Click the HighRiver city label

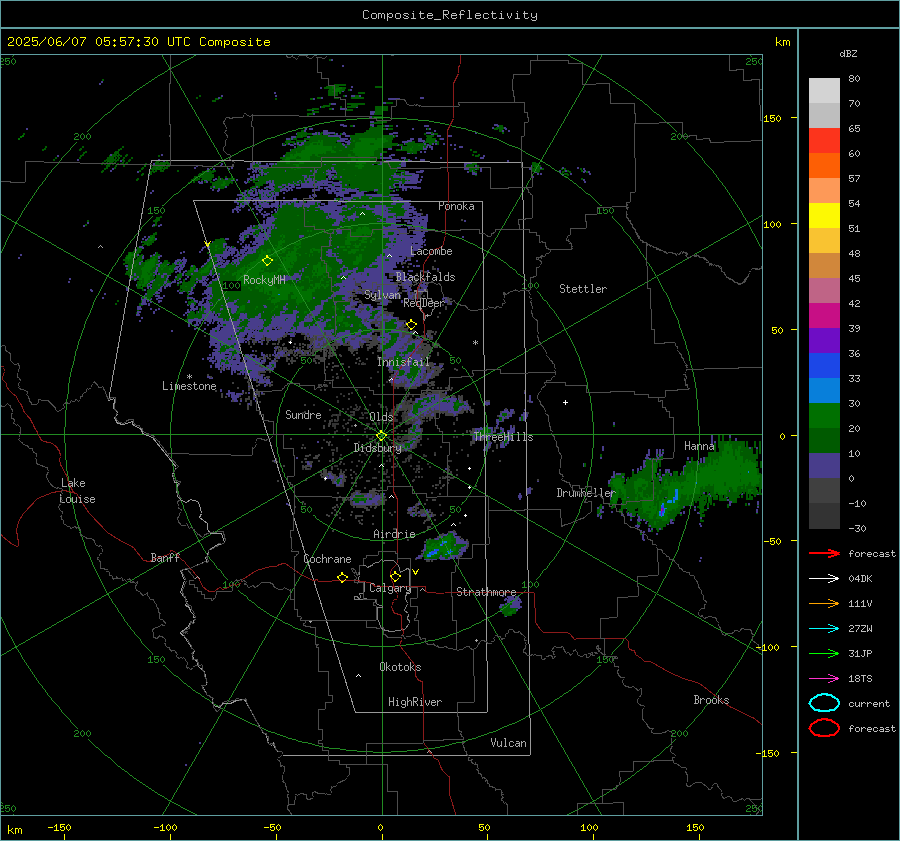[x=414, y=702]
